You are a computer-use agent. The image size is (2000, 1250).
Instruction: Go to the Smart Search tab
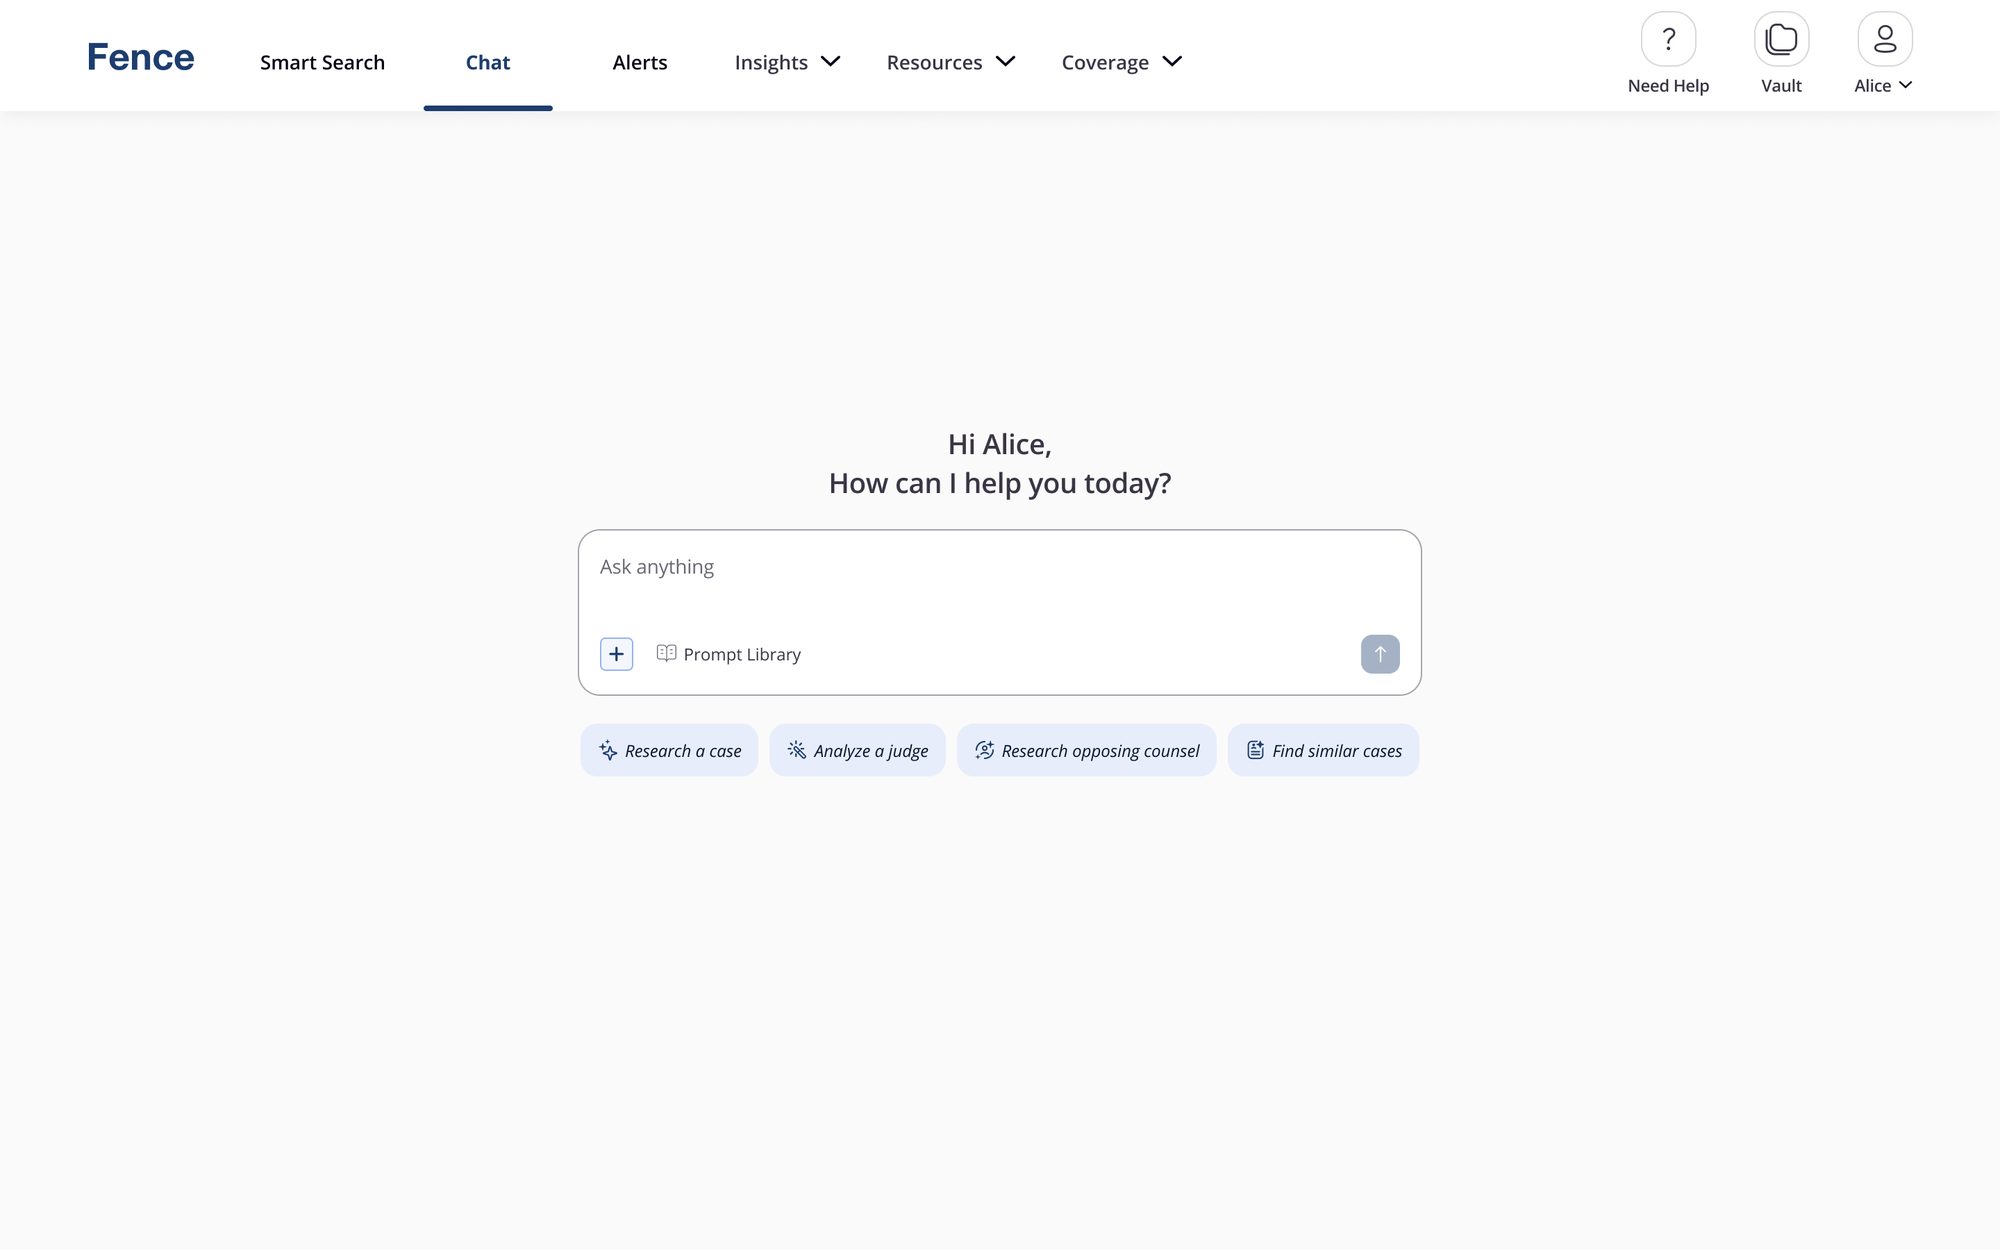tap(322, 62)
